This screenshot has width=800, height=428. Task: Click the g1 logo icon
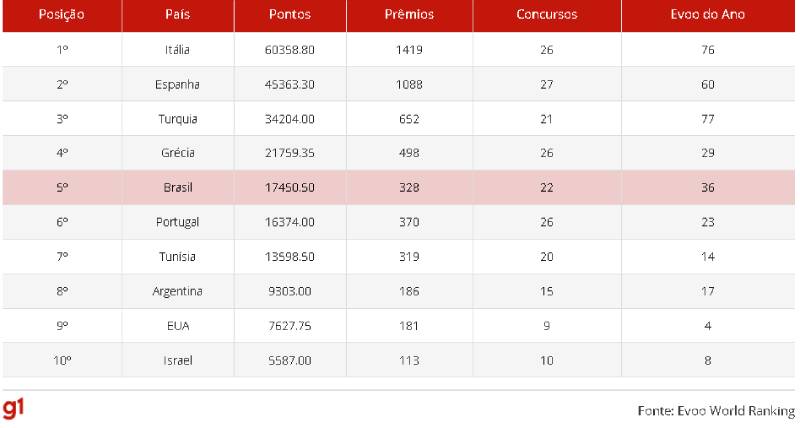(x=13, y=409)
